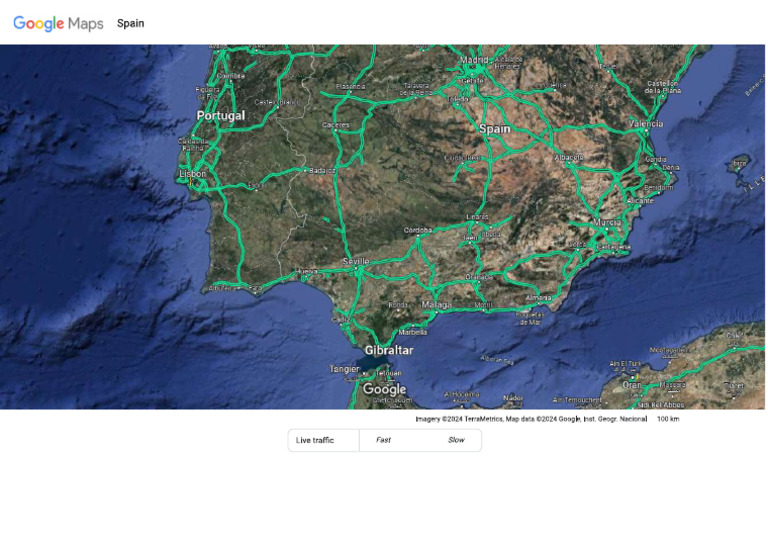Click the Castellón de la Plana label

click(662, 87)
